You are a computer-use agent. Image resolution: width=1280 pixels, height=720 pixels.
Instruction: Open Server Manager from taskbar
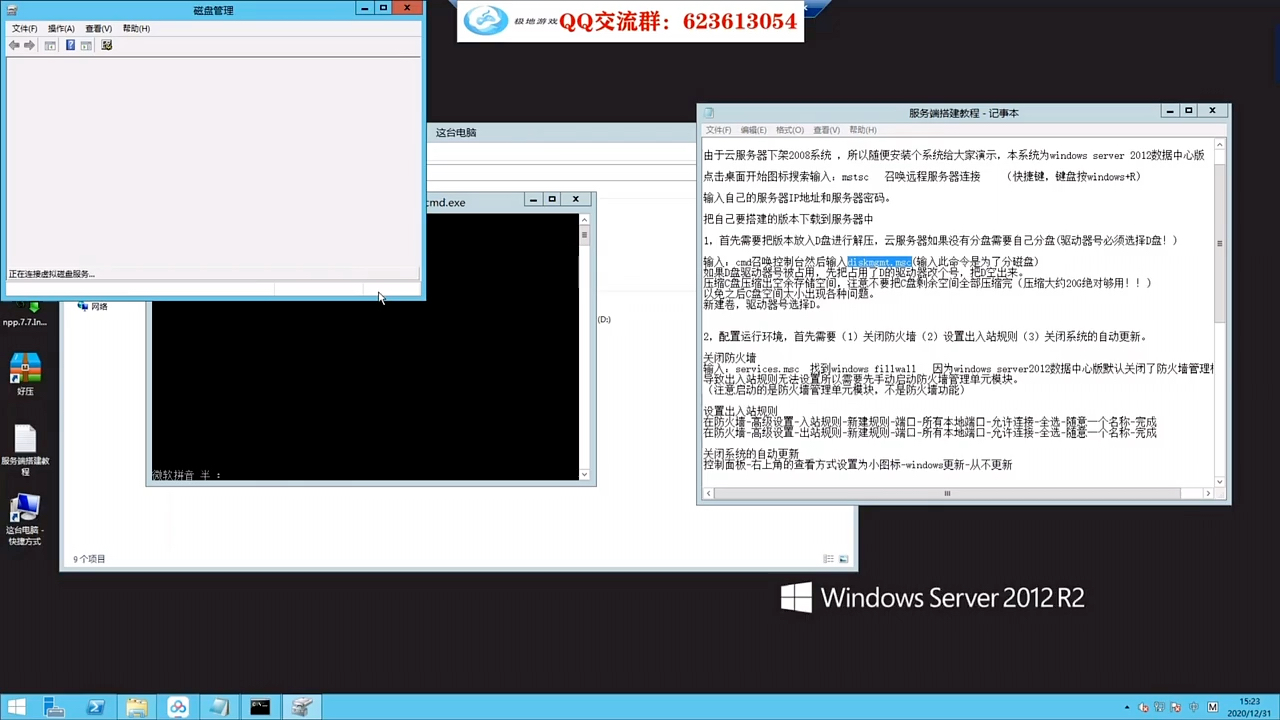point(54,707)
